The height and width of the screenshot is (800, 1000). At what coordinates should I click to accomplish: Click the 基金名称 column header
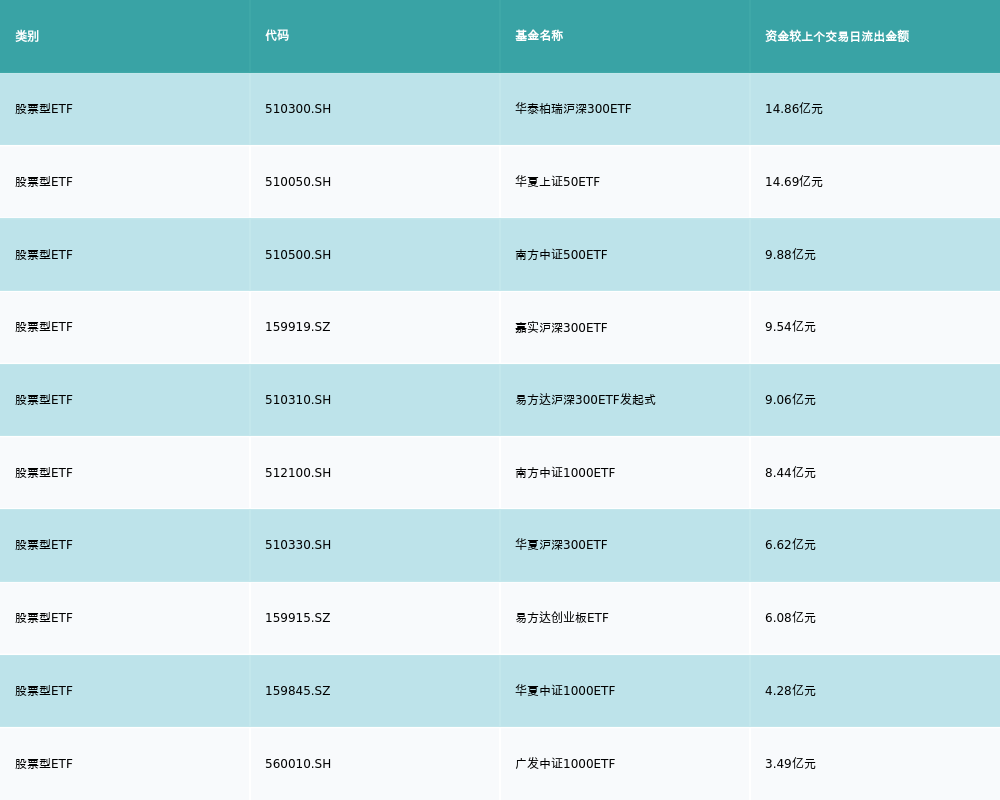(x=539, y=36)
